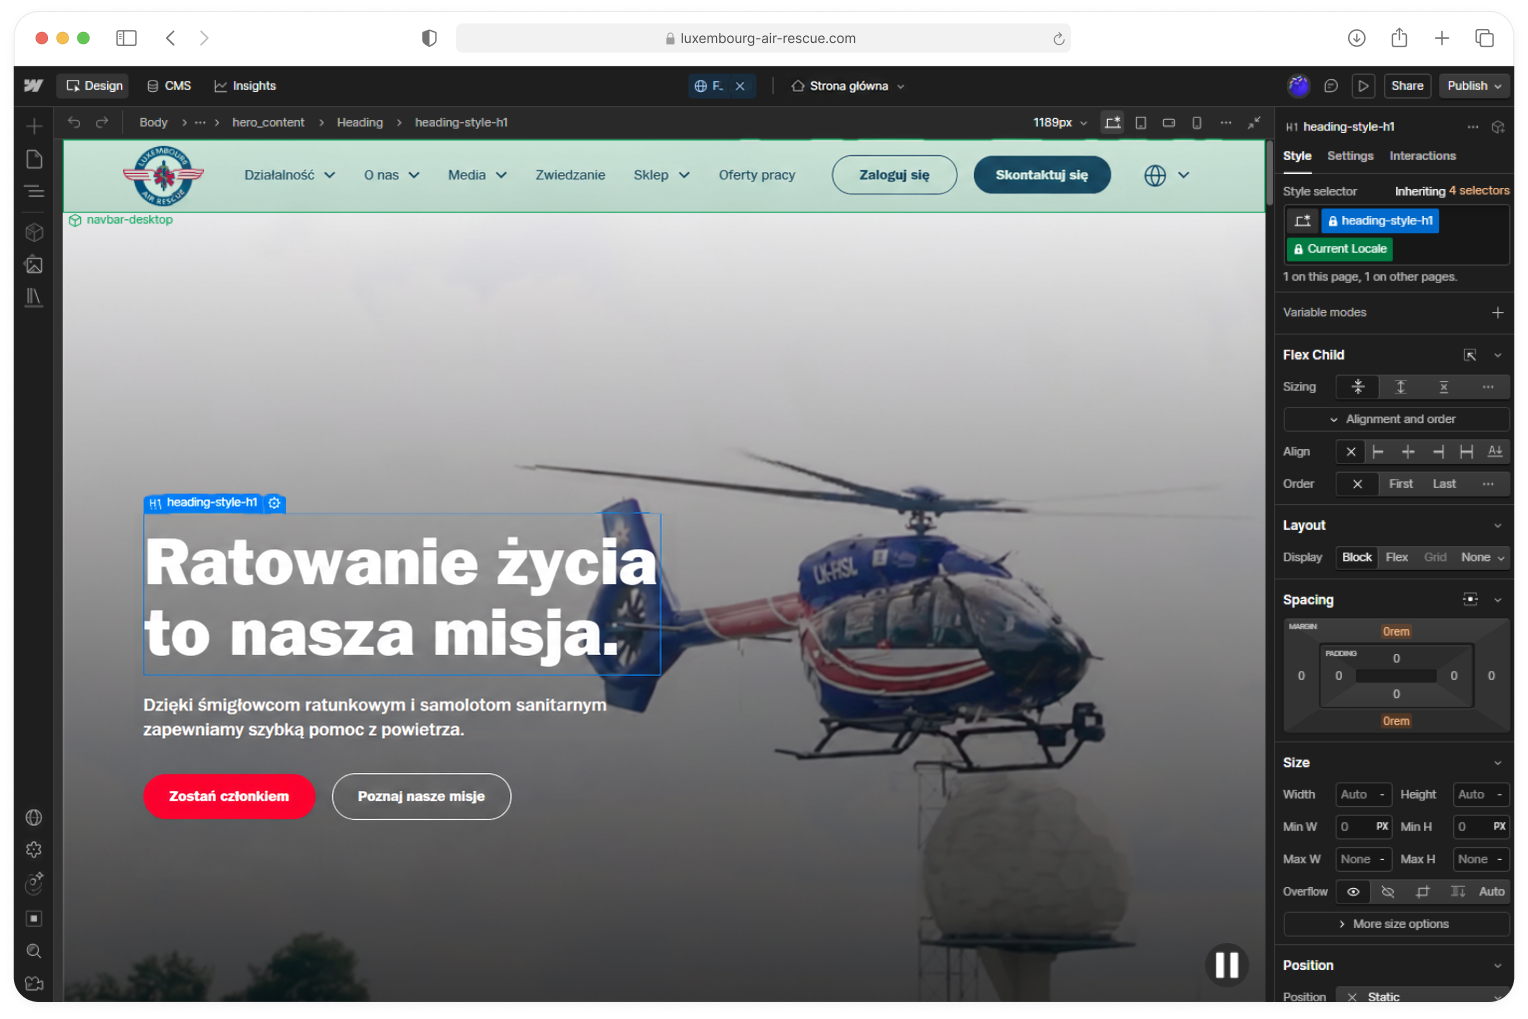Open the Components cube icon
The image size is (1528, 1019).
click(x=34, y=232)
